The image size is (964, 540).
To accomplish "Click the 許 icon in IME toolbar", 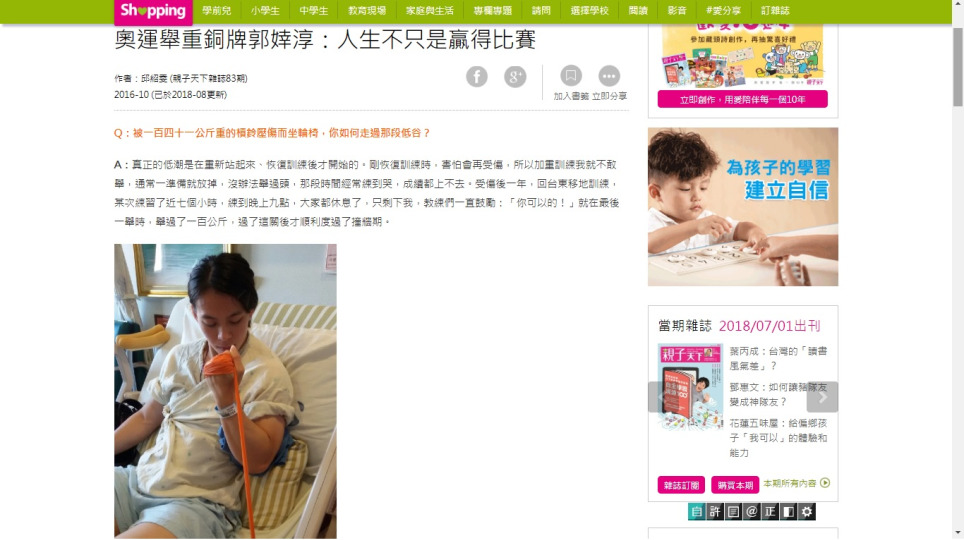I will click(714, 512).
